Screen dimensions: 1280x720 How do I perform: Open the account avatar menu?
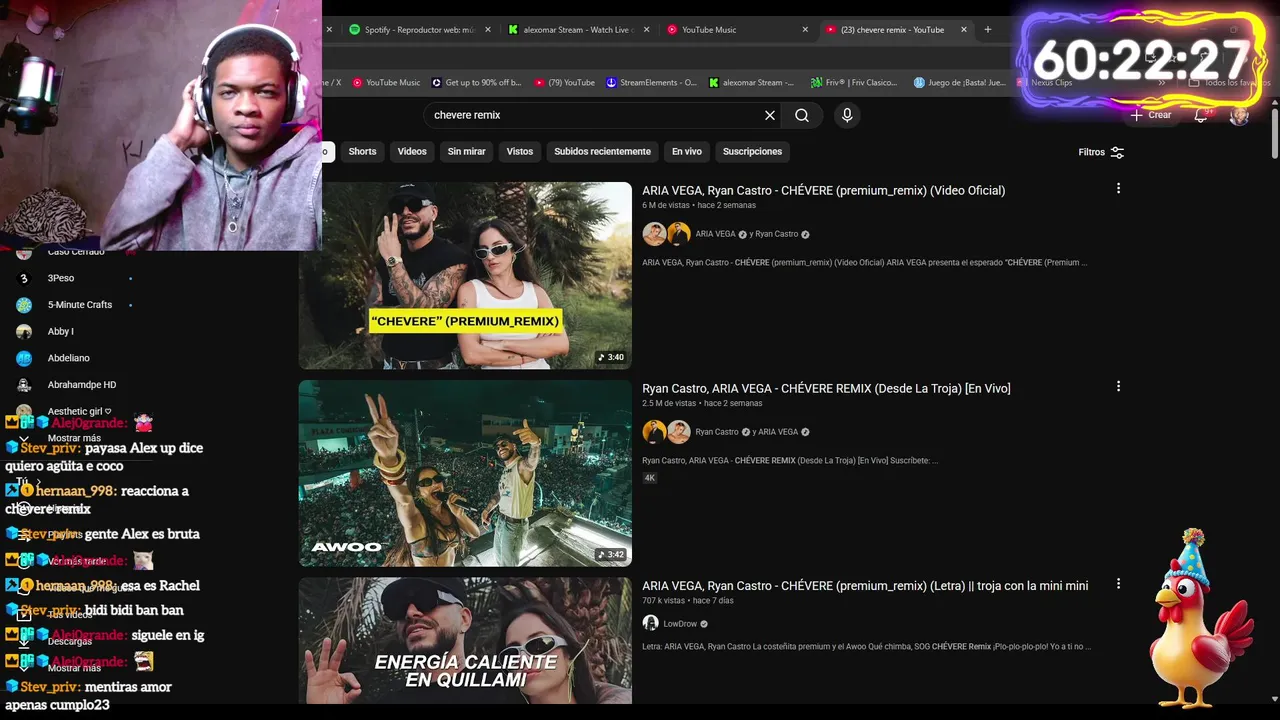coord(1239,115)
